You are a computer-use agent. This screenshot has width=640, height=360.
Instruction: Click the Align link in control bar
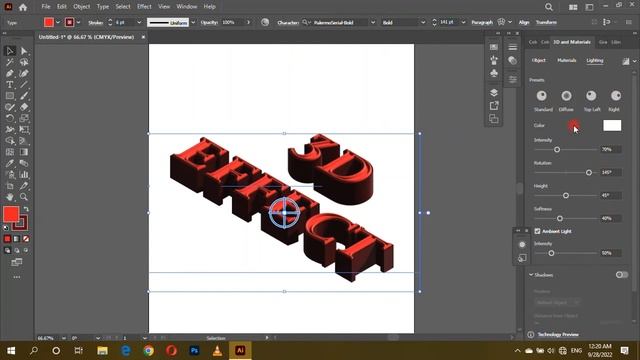point(524,22)
